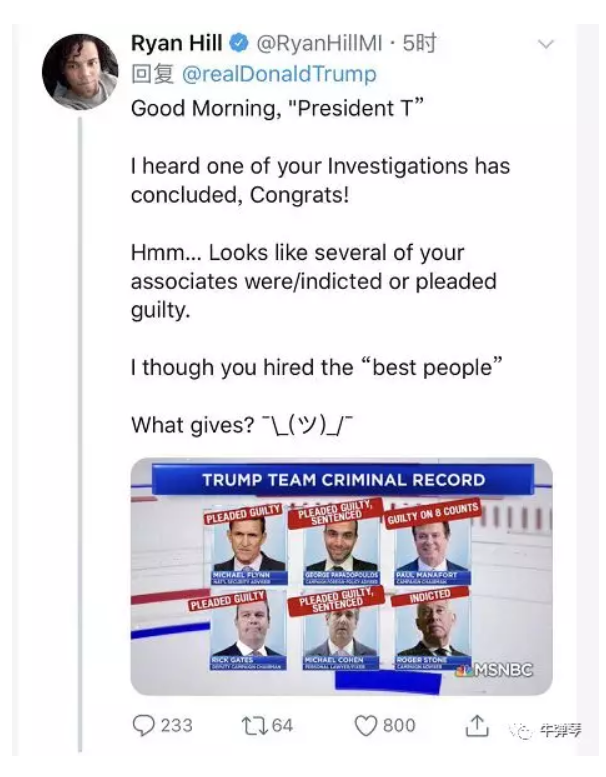
Task: Open the Trump Team Criminal Record headline banner
Action: click(x=343, y=479)
